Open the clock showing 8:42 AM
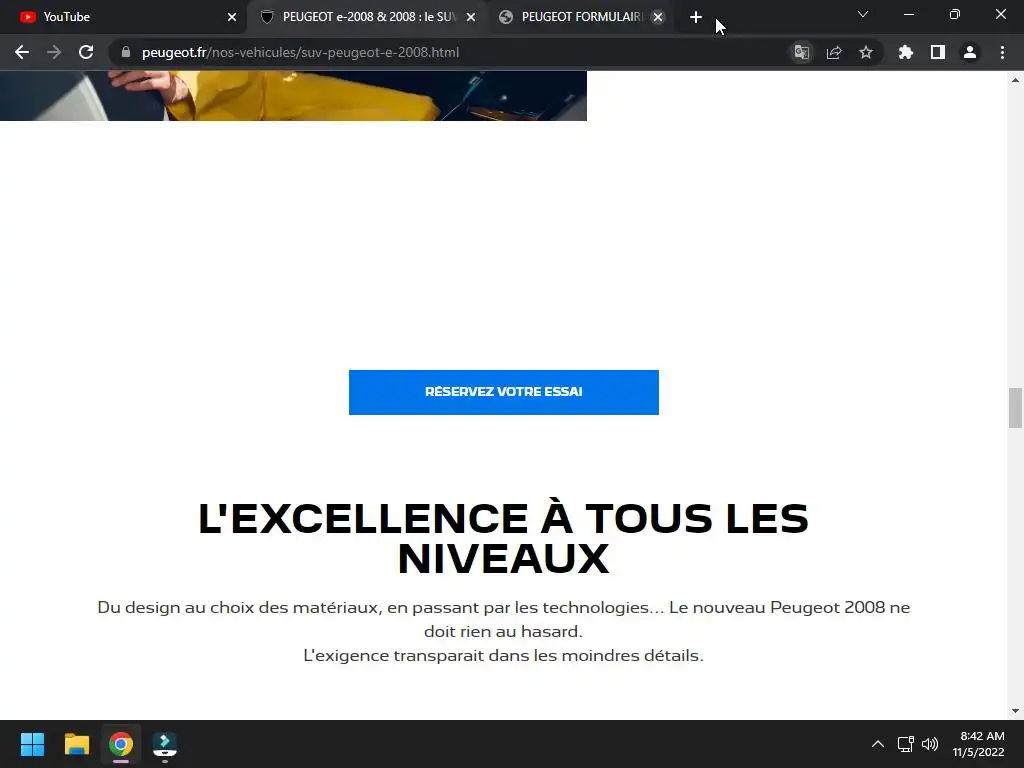The image size is (1024, 768). point(978,744)
